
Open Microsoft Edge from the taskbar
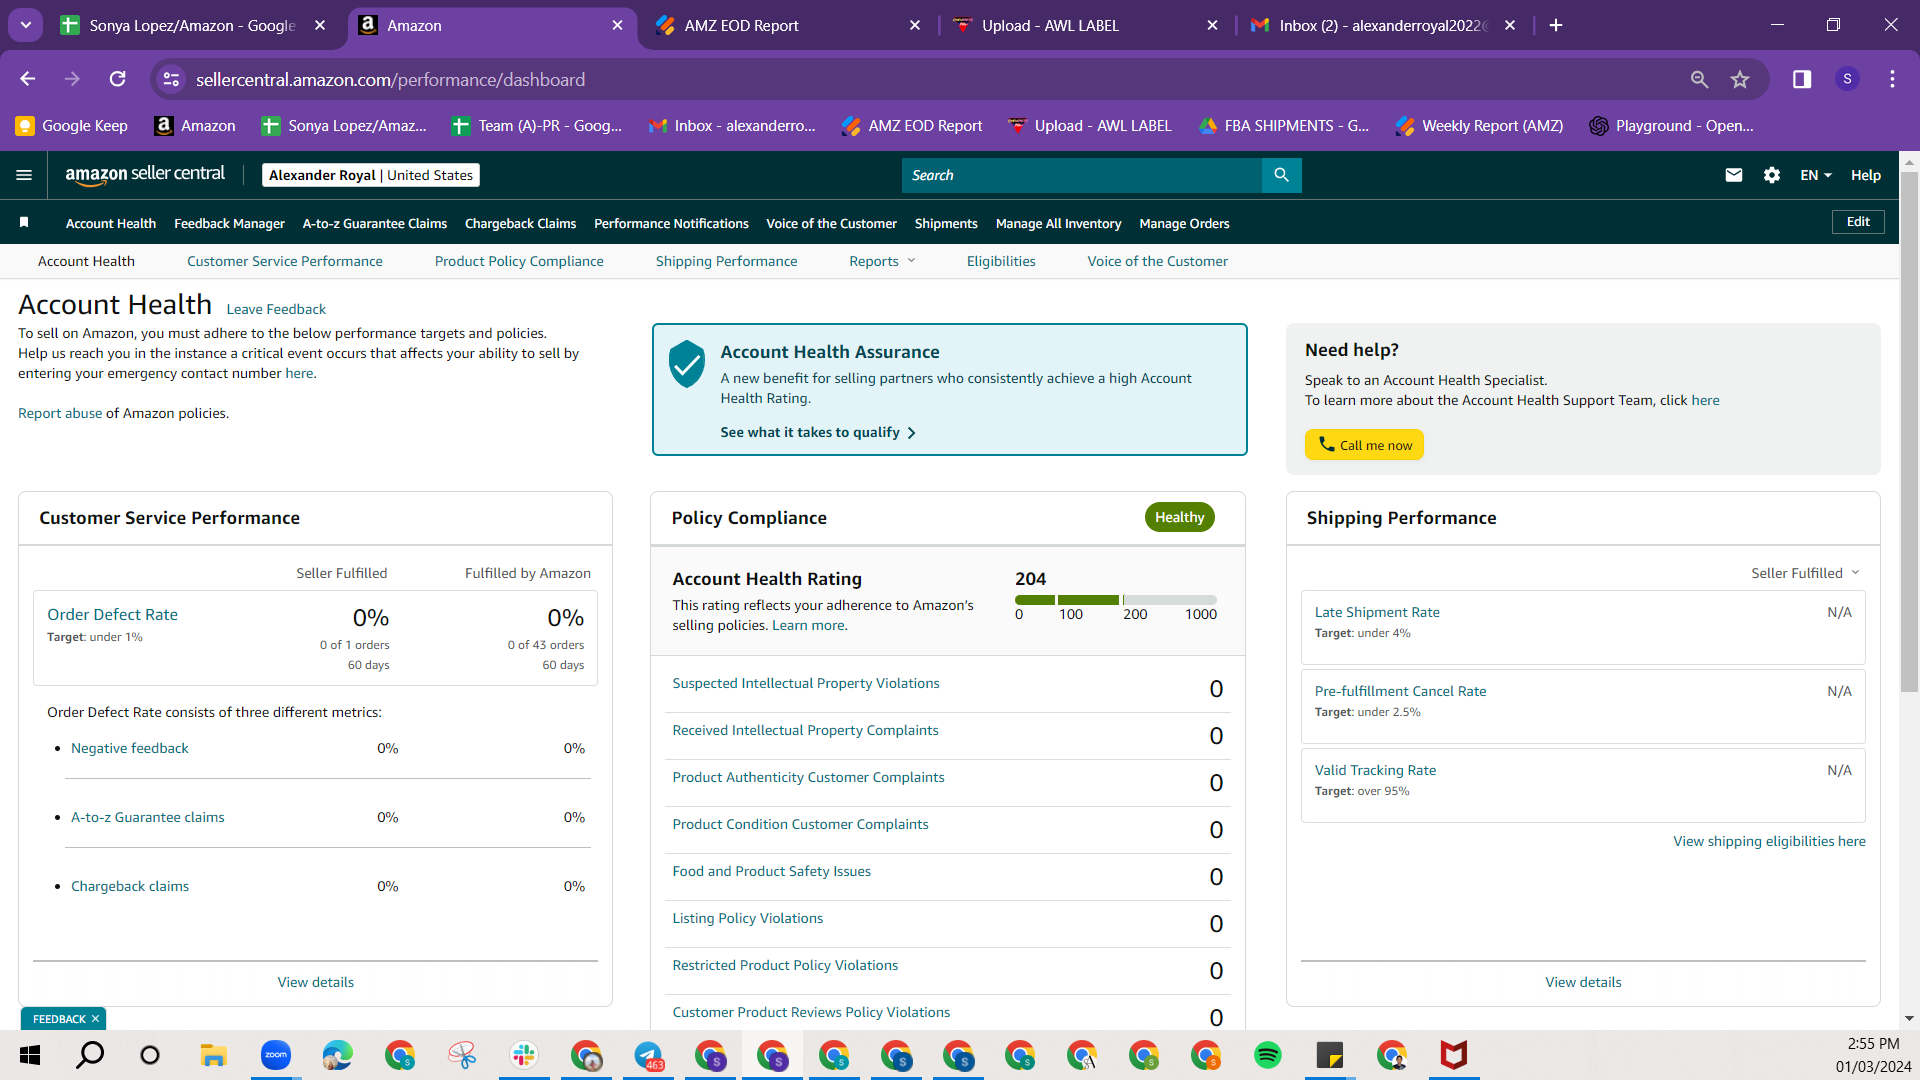(x=337, y=1055)
